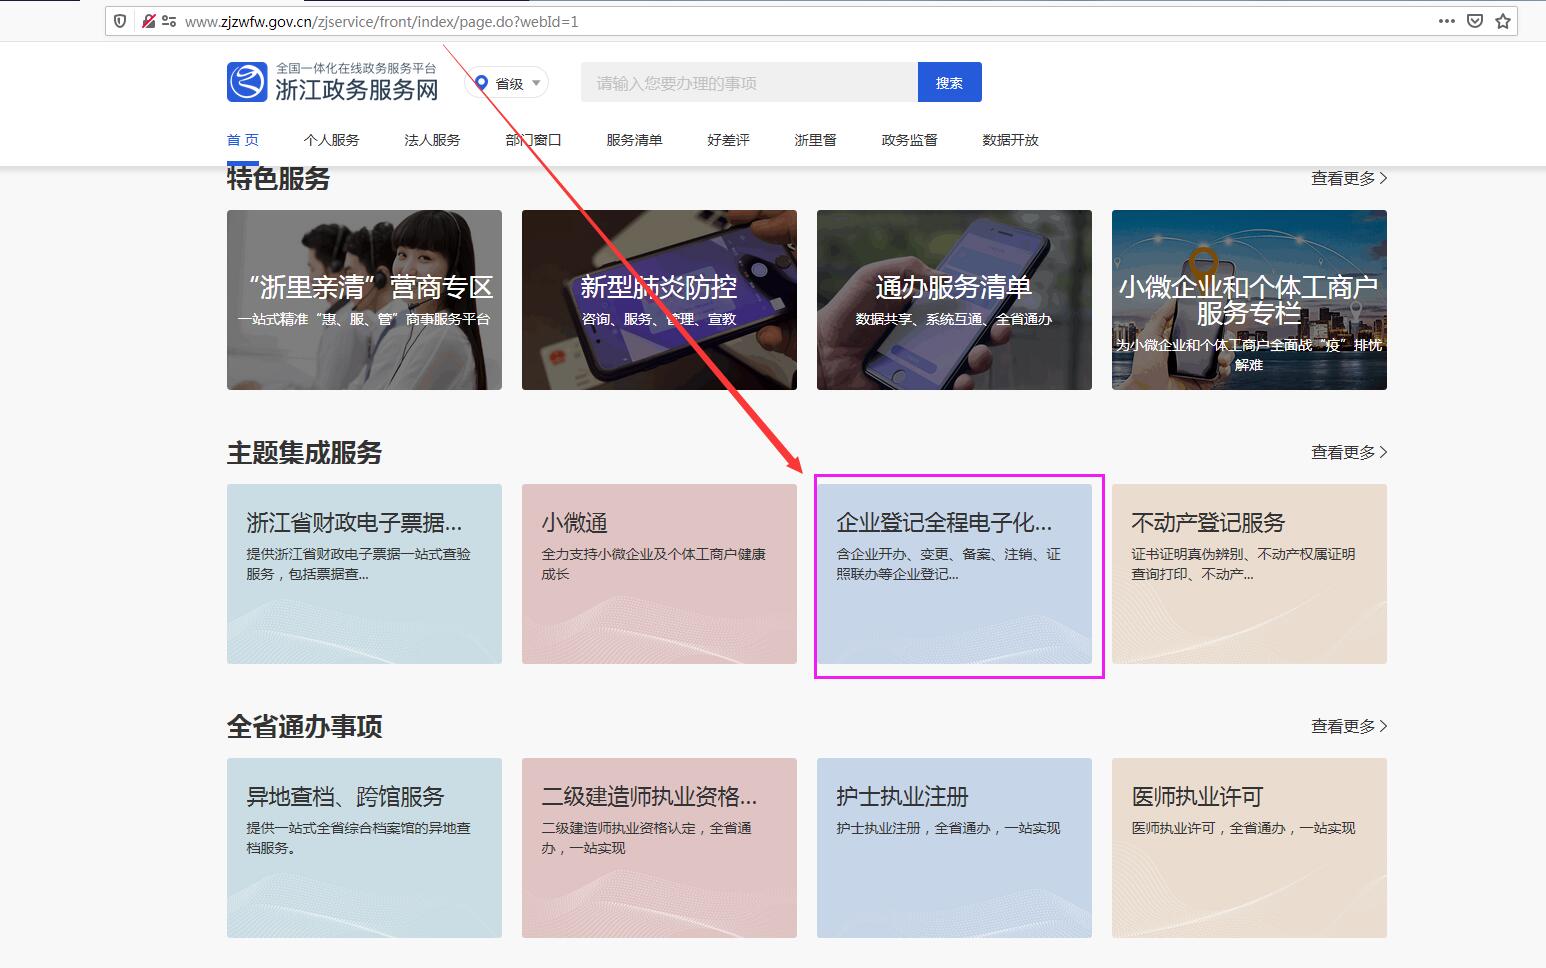Open the browser overflow menu (three dots)
Screen dimensions: 1546x968
1447,20
